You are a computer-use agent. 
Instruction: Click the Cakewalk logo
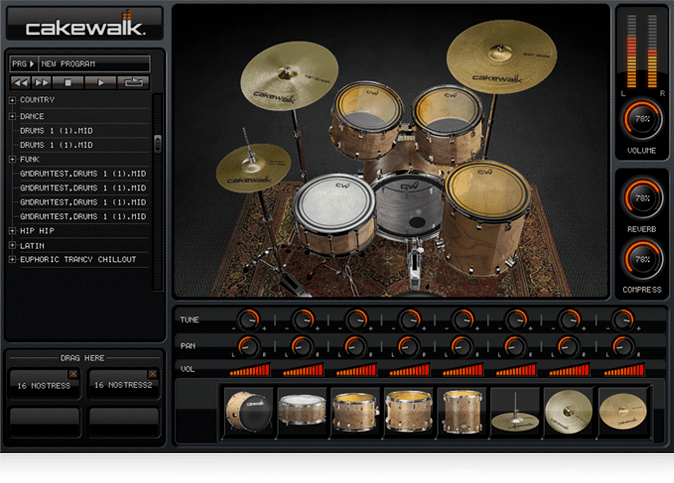[x=85, y=25]
